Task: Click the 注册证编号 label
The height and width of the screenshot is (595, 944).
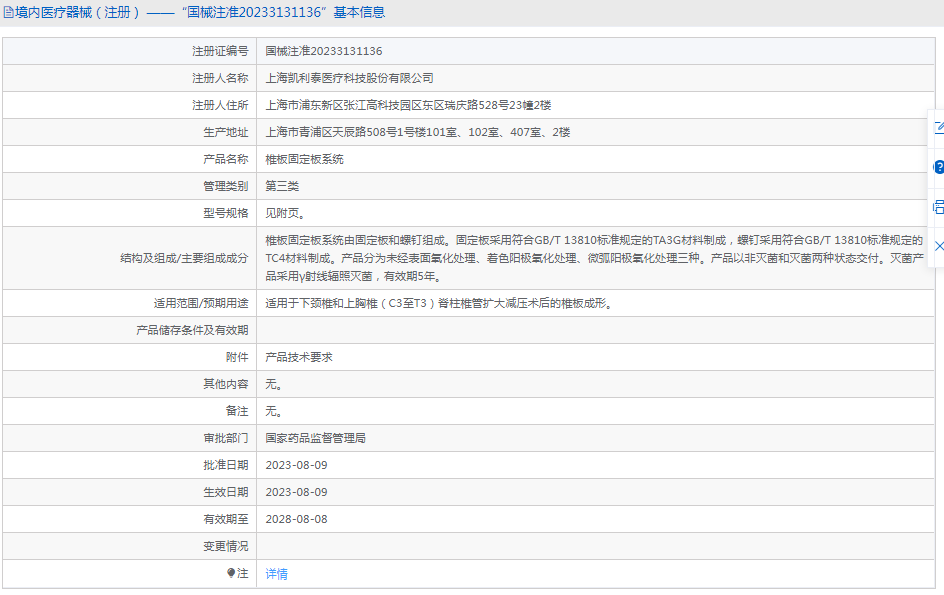Action: point(220,51)
